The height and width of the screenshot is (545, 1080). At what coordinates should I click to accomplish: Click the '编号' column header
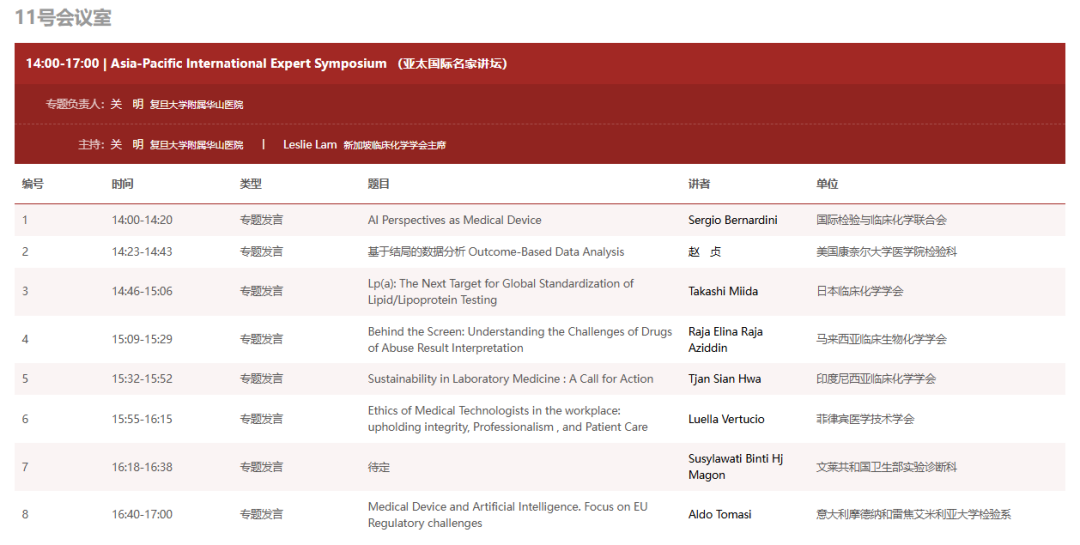tap(32, 184)
